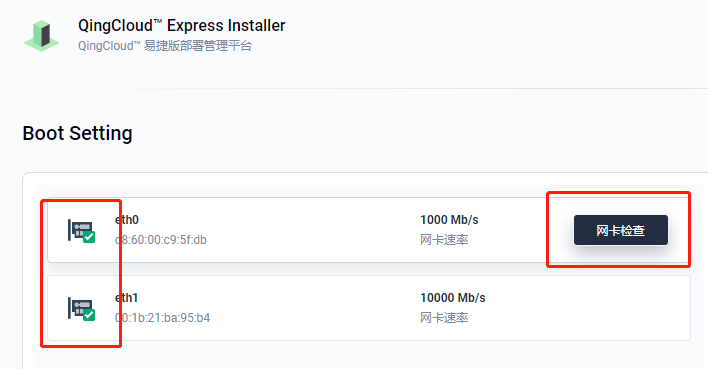Click the Boot Setting heading
The image size is (708, 369).
tap(77, 133)
